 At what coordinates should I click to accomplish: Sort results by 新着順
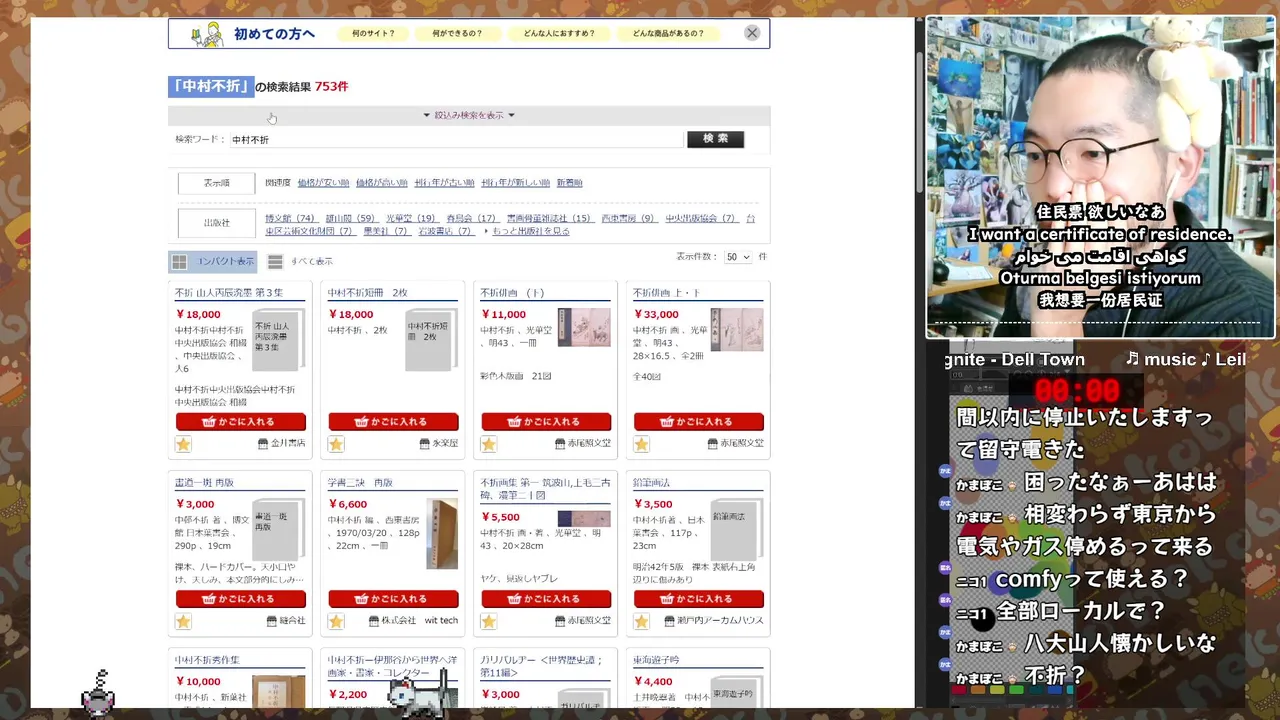coord(569,183)
